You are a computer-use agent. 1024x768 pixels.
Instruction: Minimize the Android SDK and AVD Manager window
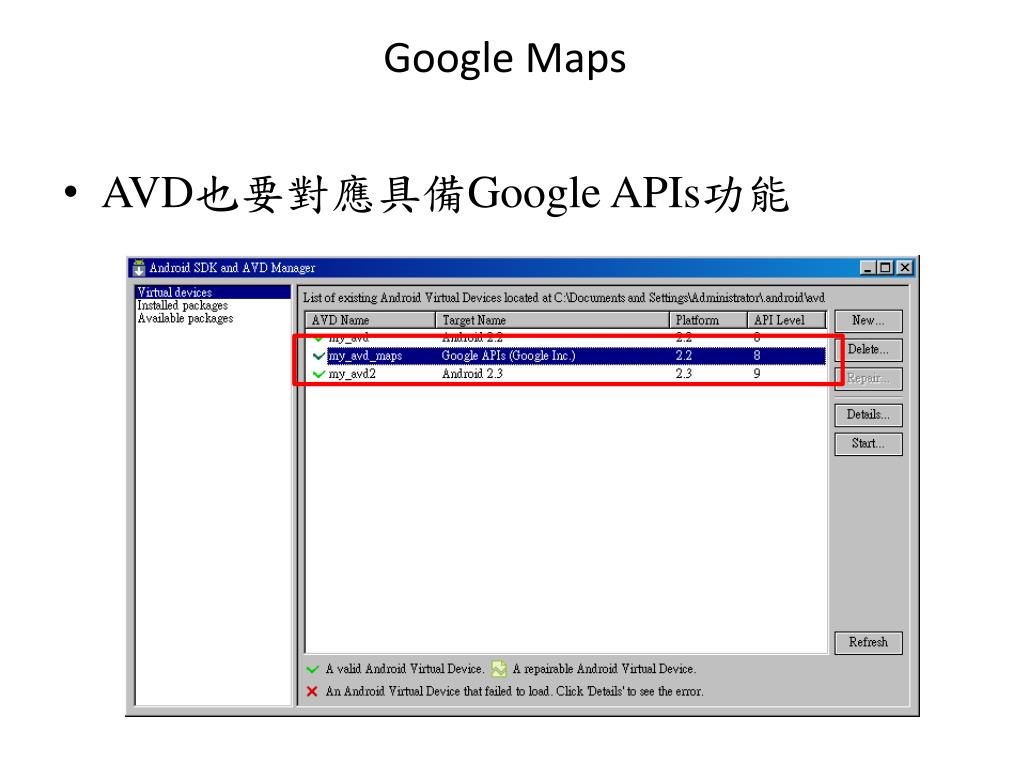pyautogui.click(x=868, y=268)
